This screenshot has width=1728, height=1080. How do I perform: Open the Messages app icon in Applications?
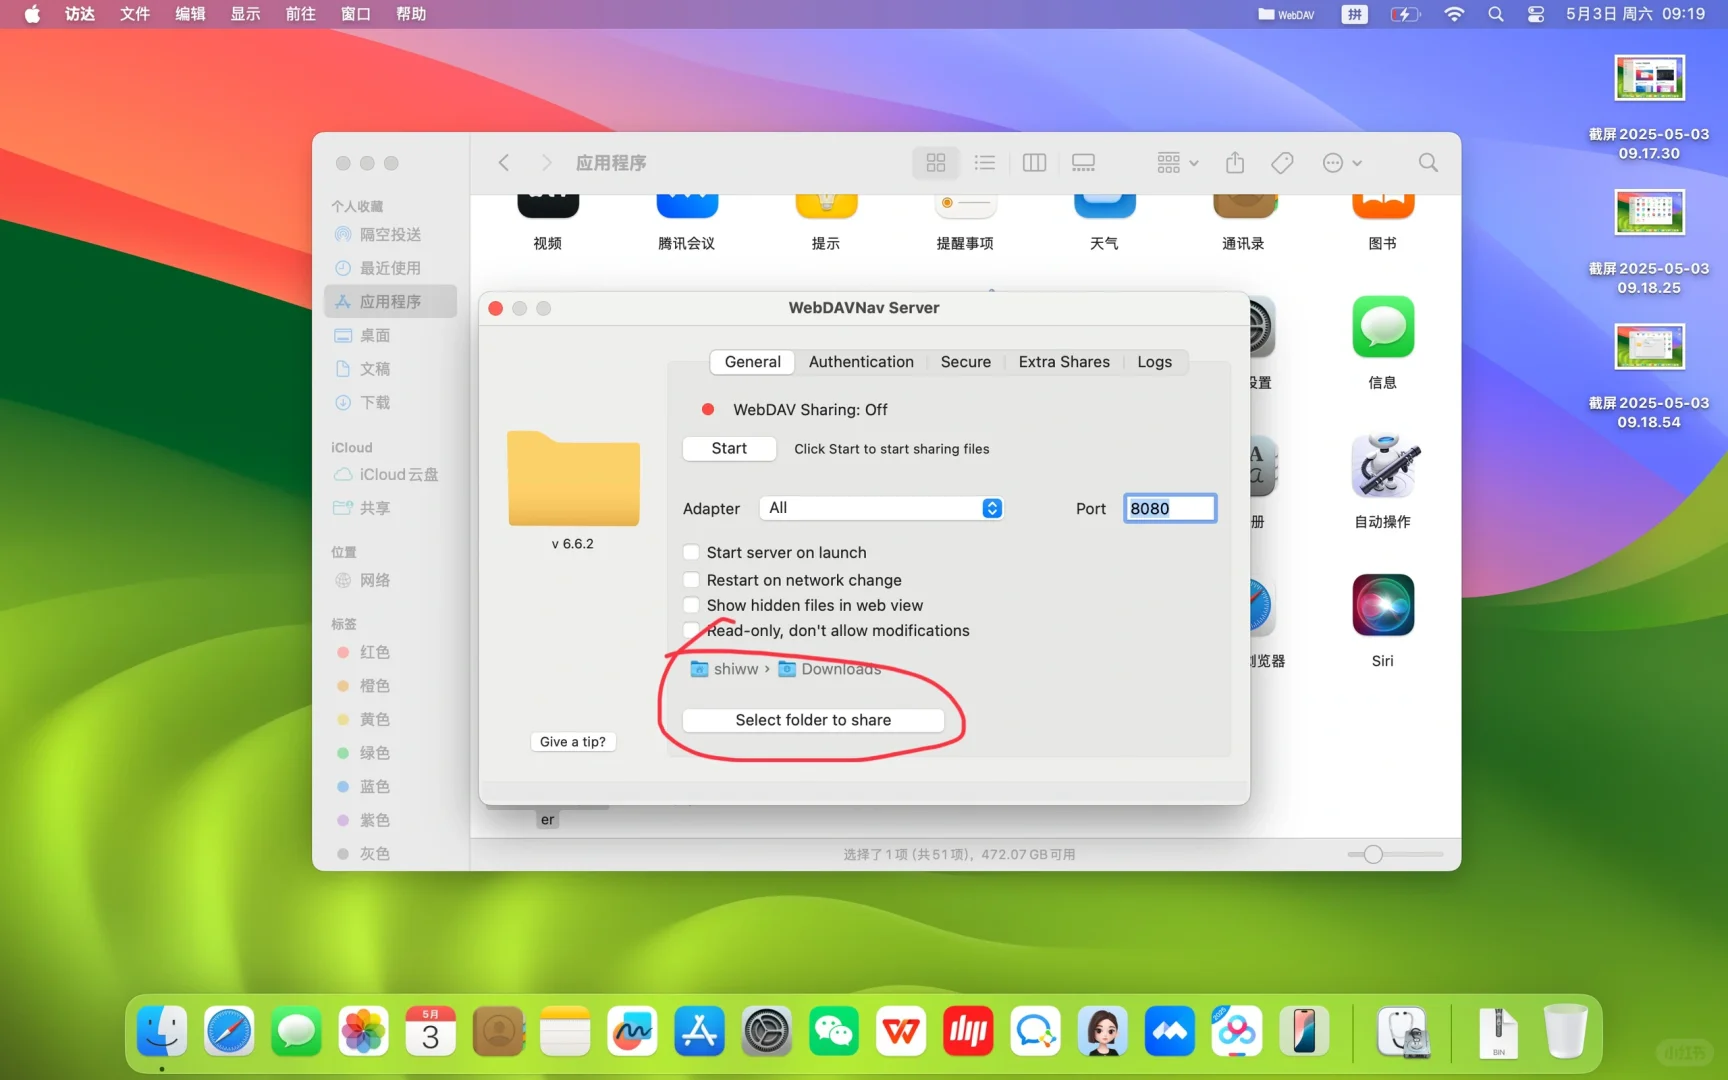pyautogui.click(x=1382, y=328)
